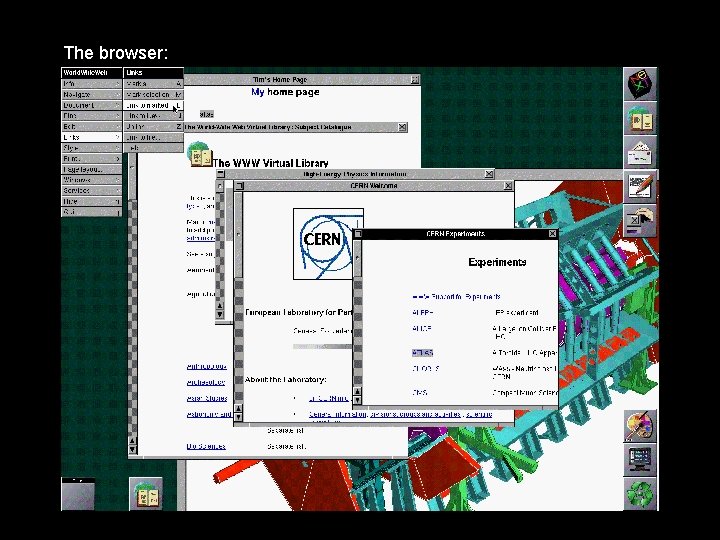720x540 pixels.
Task: Follow the CHORUS experiment link
Action: 425,369
